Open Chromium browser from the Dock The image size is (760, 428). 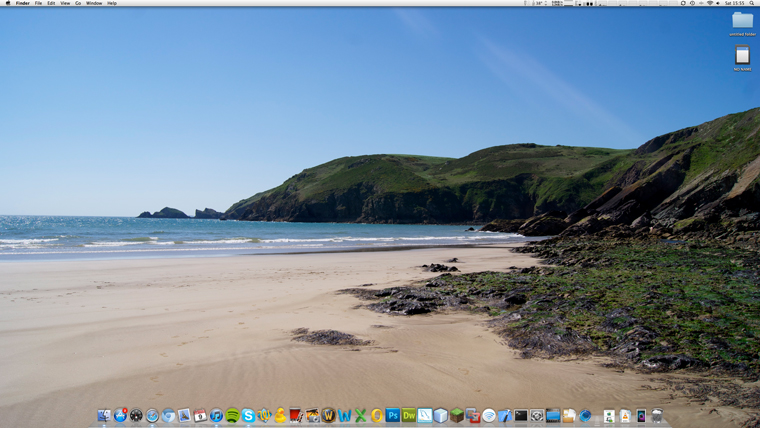click(x=168, y=415)
